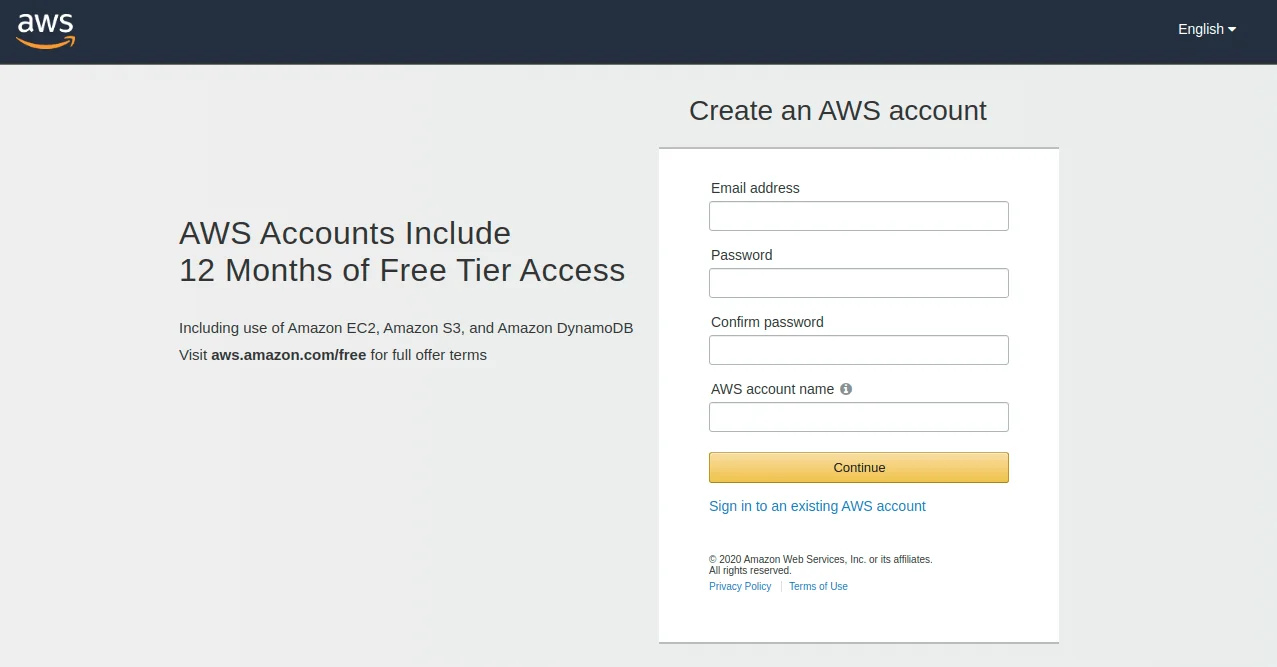Click into the Password input box
1277x667 pixels.
coord(858,283)
